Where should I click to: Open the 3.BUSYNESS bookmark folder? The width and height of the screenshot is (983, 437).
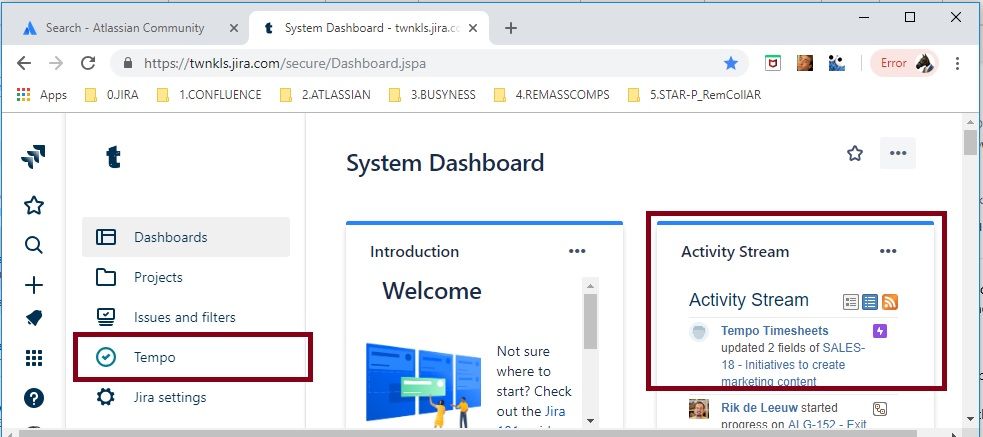point(433,95)
